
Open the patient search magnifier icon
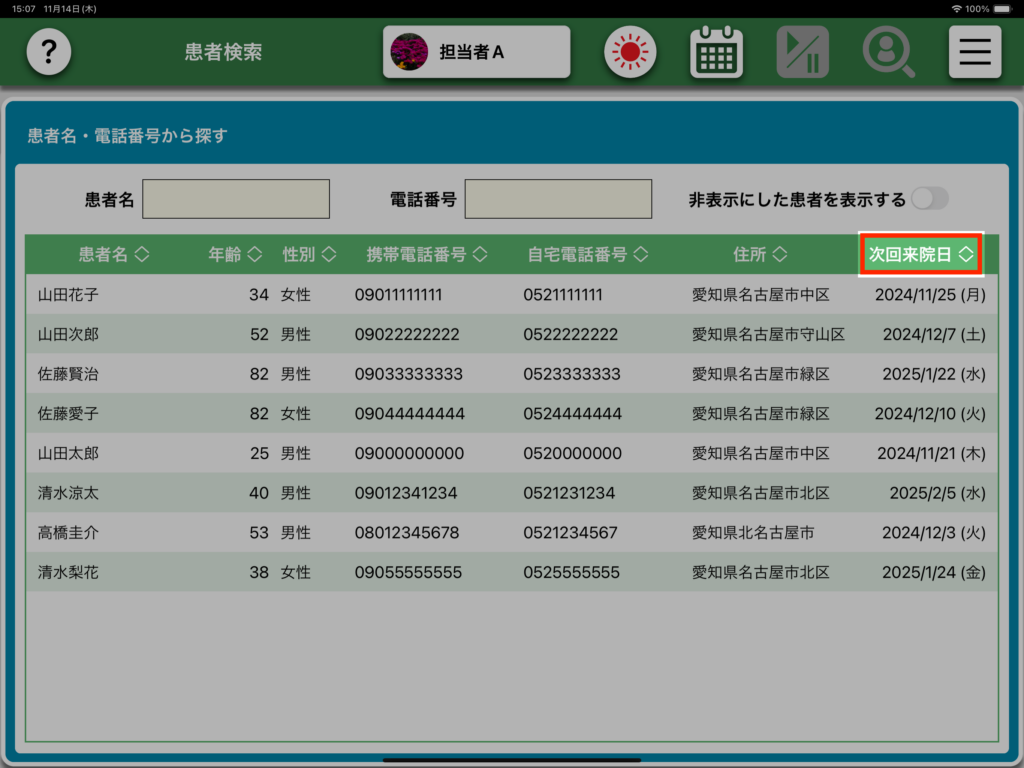point(888,52)
